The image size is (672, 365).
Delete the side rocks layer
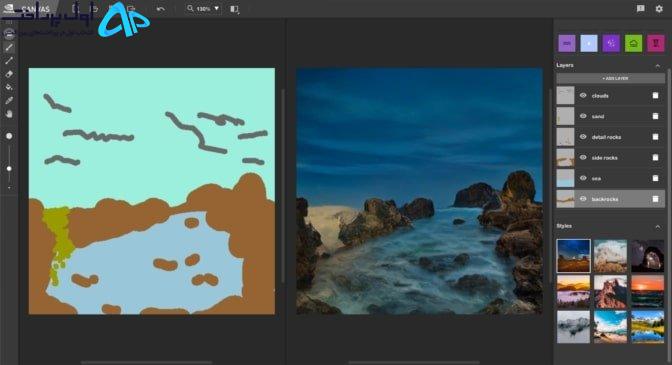(655, 157)
